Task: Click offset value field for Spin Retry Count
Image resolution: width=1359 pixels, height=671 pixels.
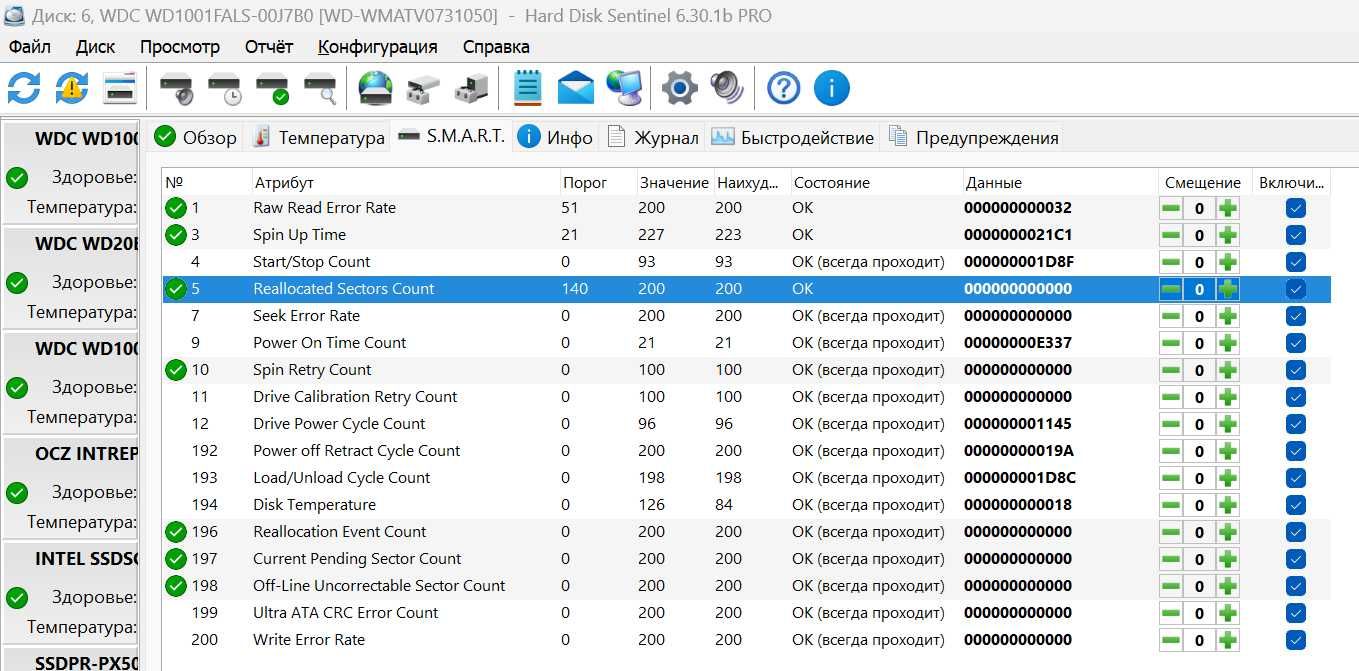Action: [x=1199, y=370]
